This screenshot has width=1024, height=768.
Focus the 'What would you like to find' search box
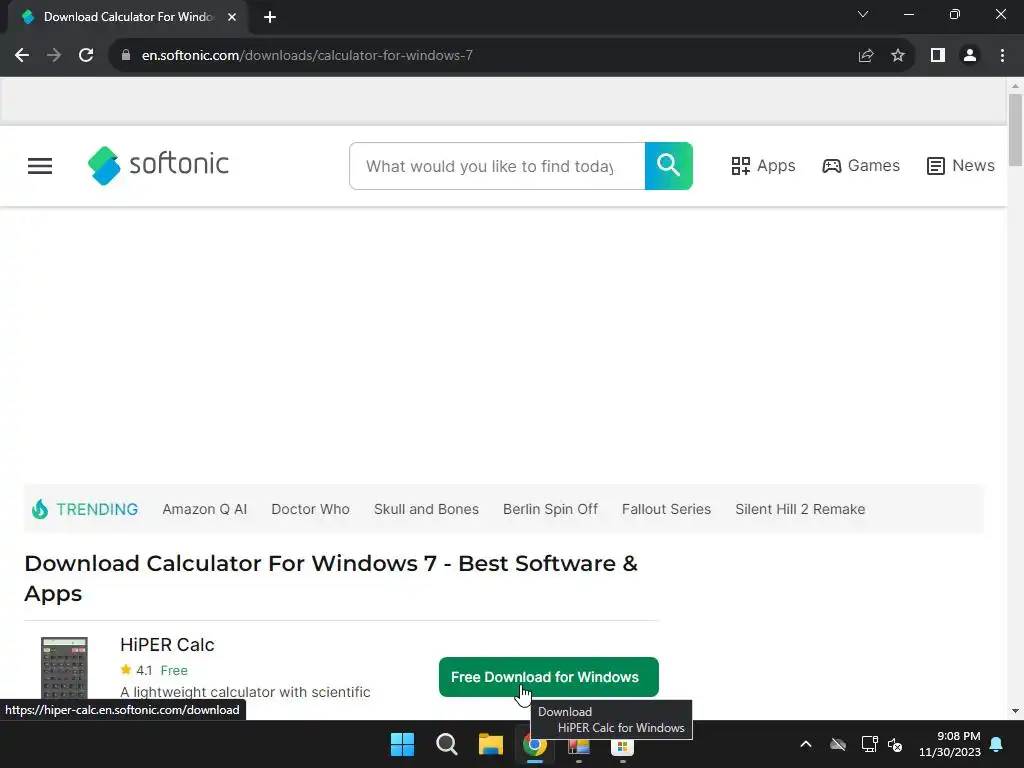[x=497, y=166]
